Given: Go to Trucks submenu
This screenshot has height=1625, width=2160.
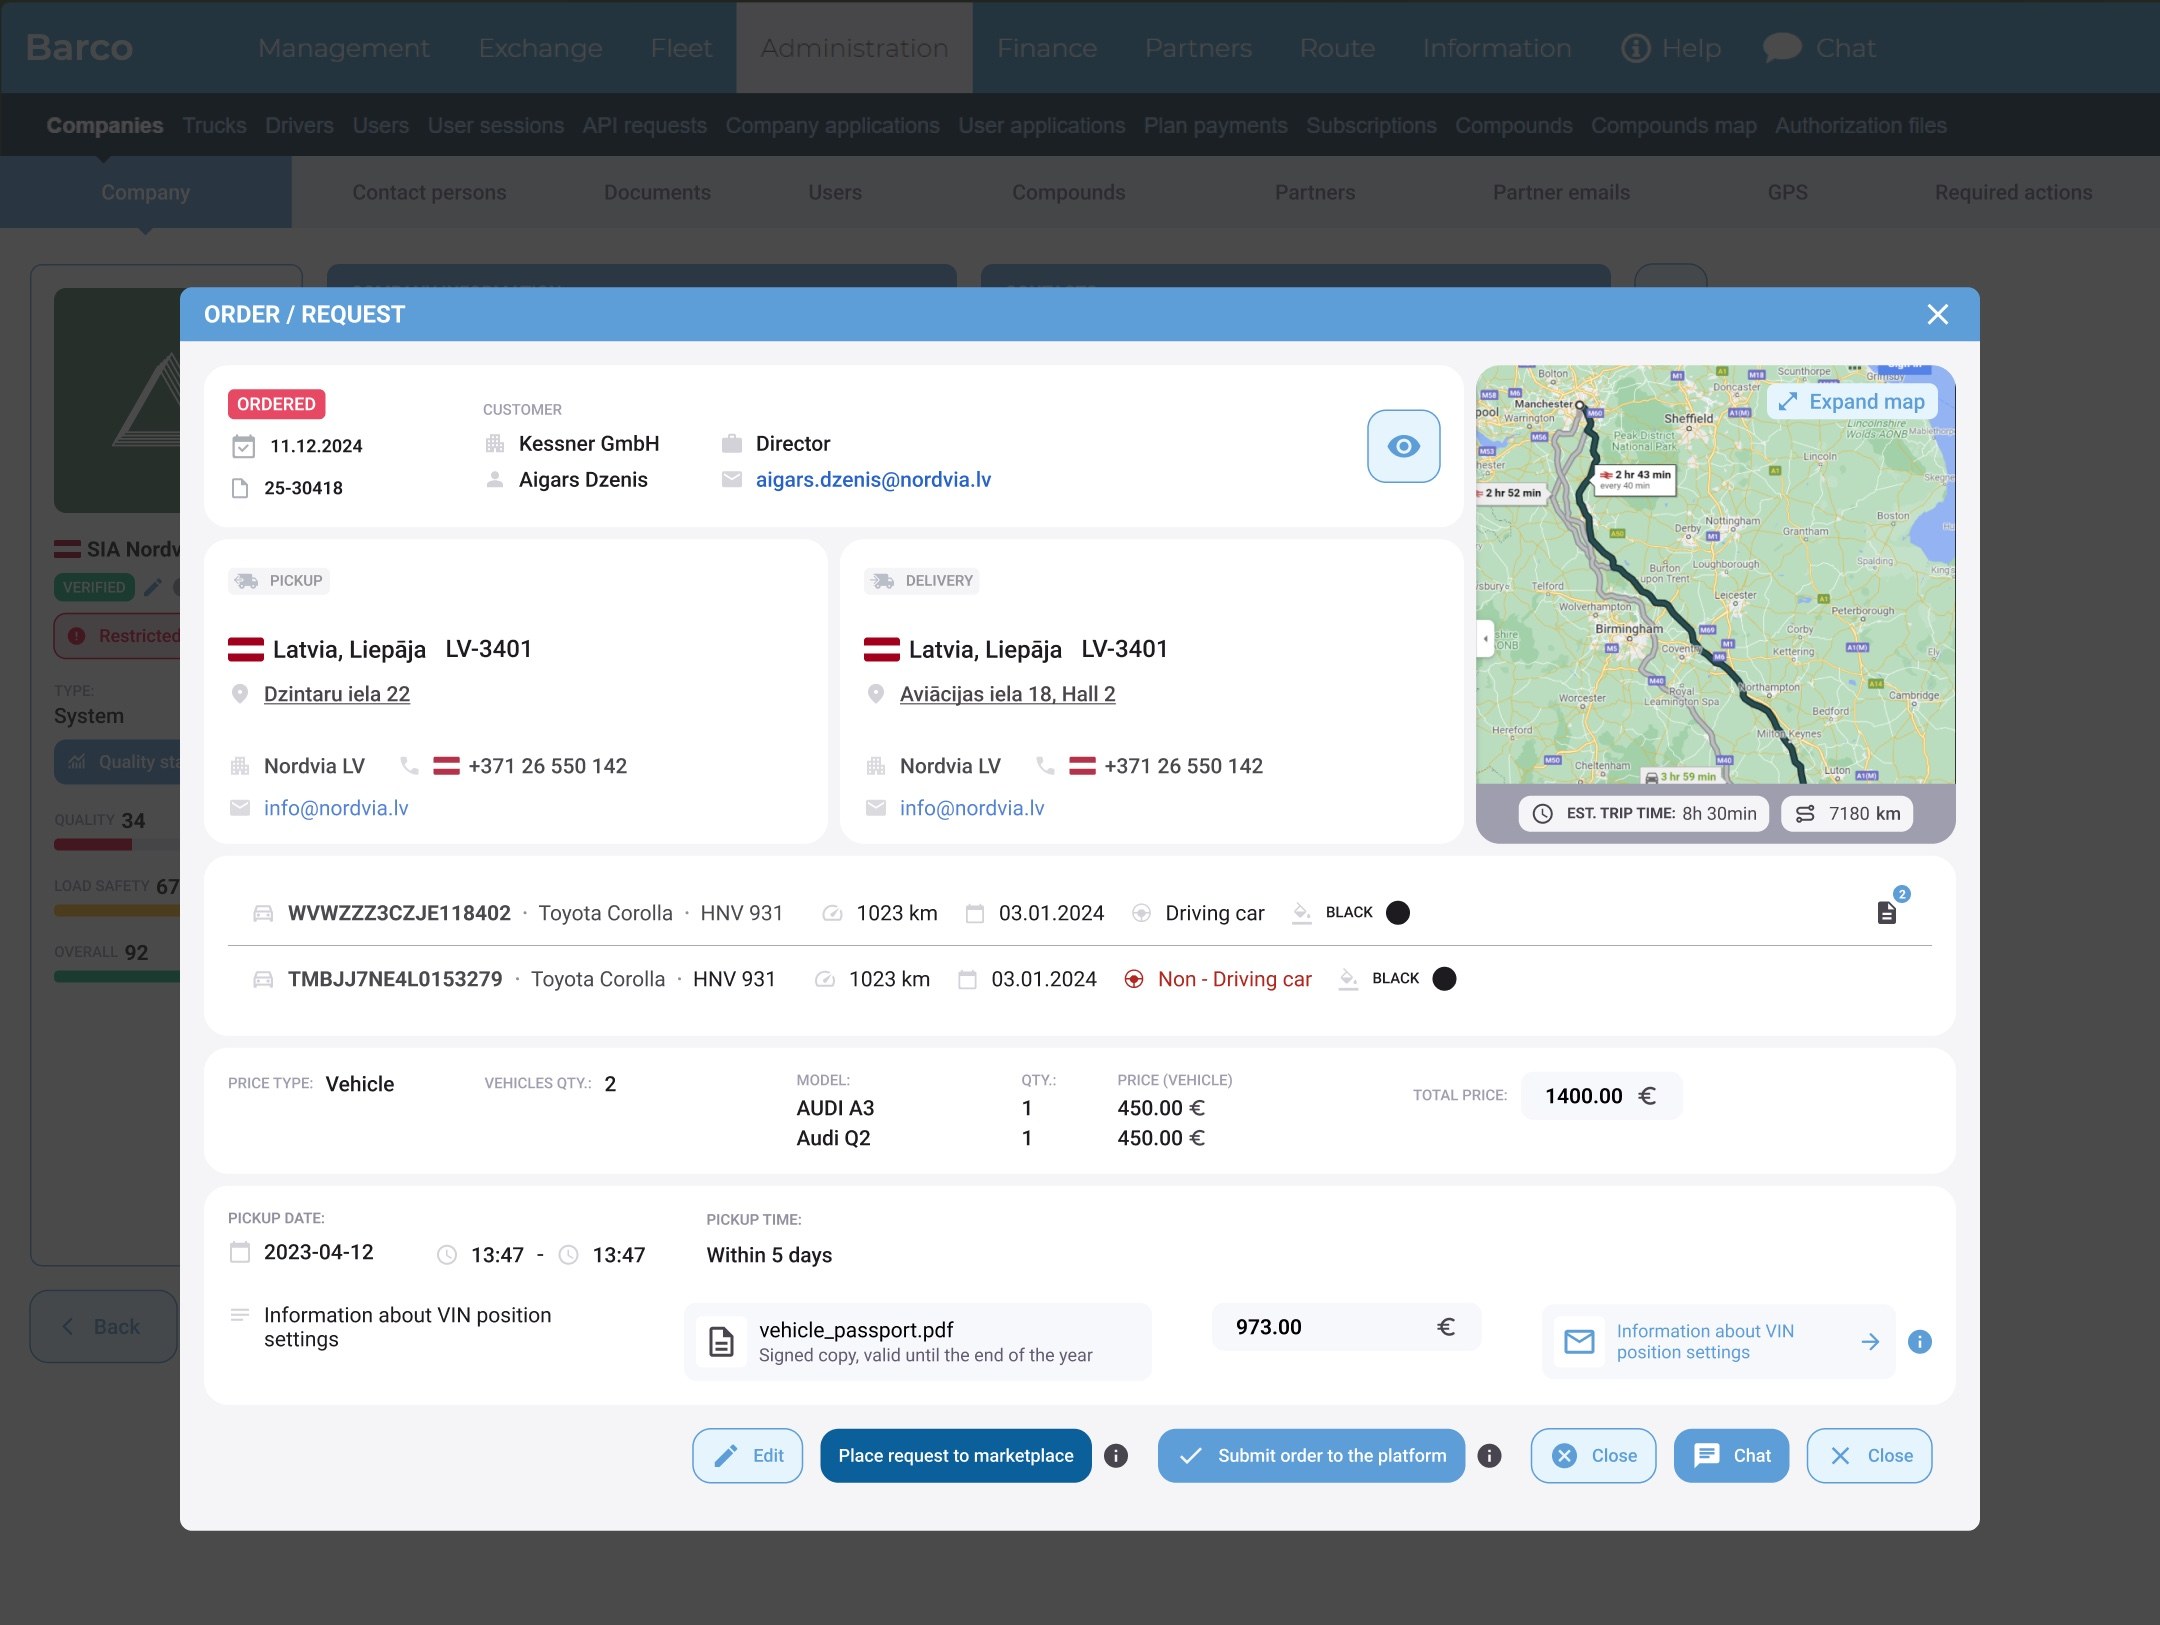Looking at the screenshot, I should (214, 126).
